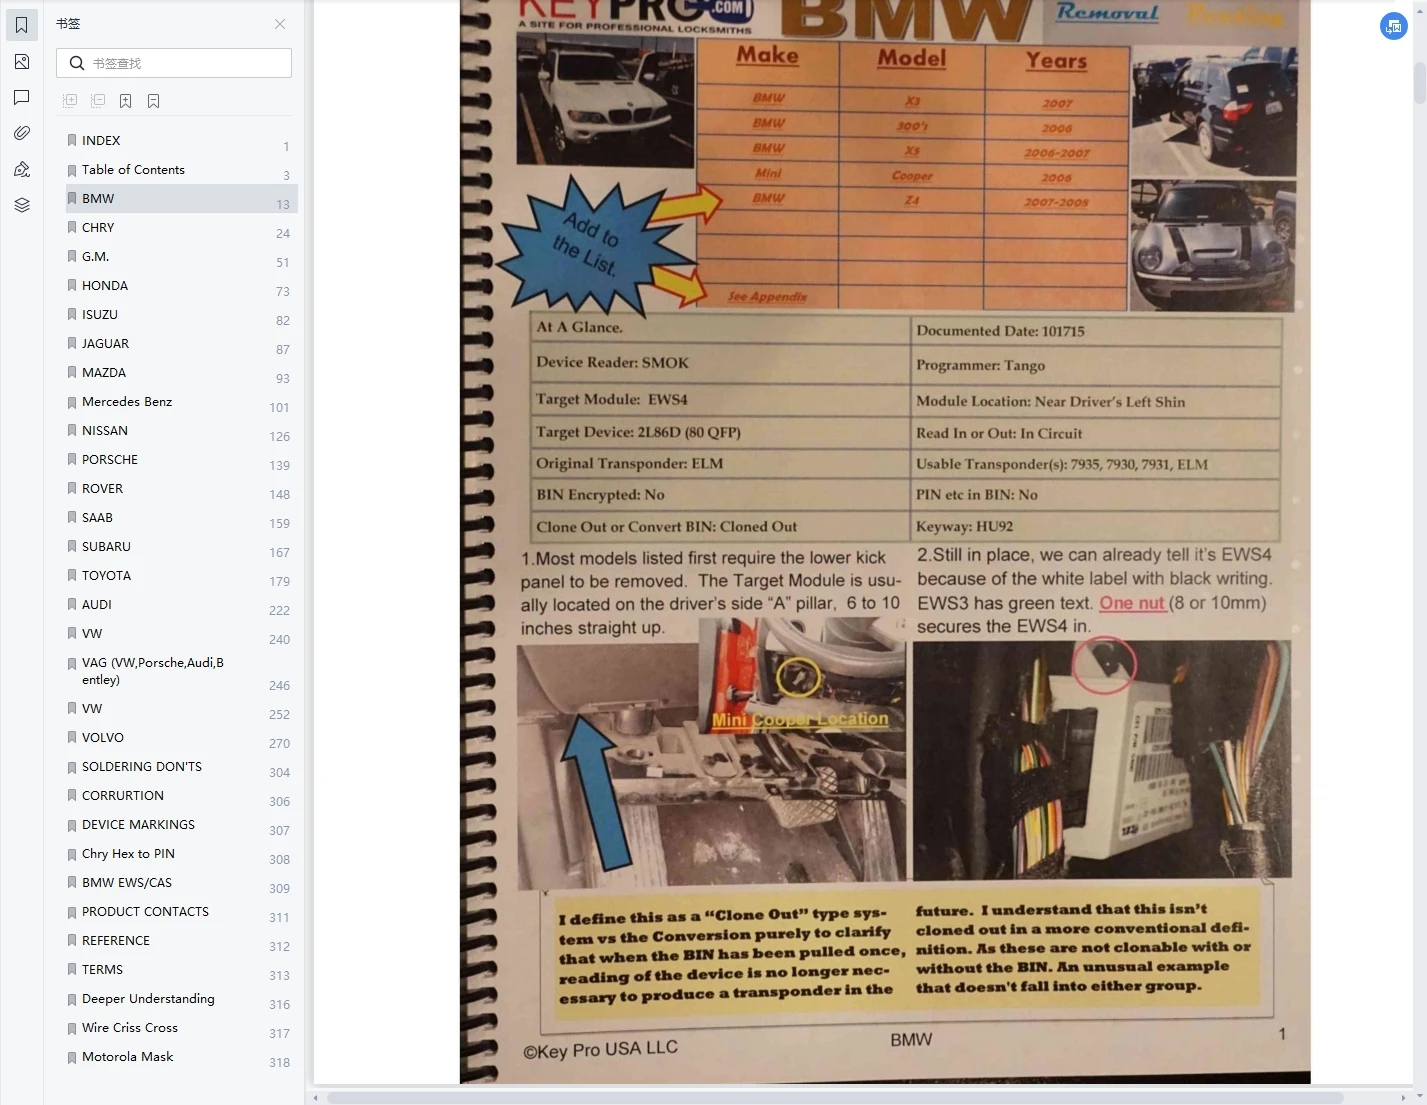The width and height of the screenshot is (1427, 1105).
Task: Jump to the DEVICE MARKINGS bookmark
Action: 181,825
